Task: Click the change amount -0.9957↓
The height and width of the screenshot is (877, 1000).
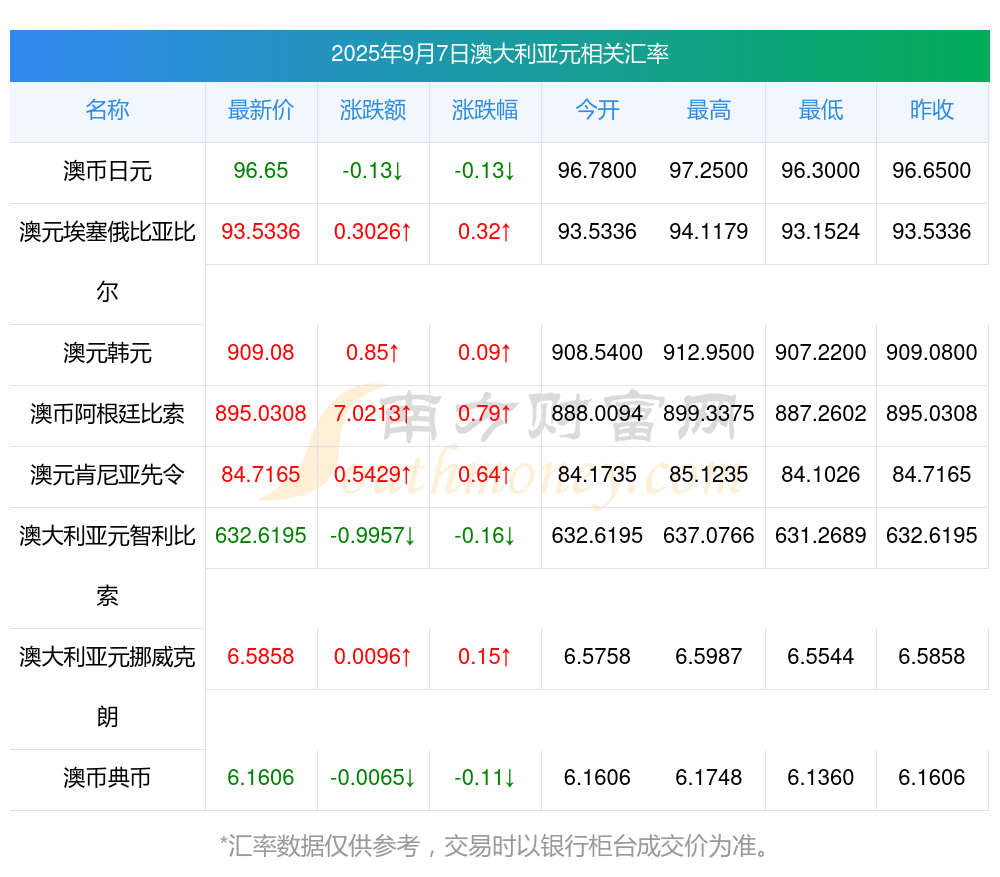Action: coord(373,536)
